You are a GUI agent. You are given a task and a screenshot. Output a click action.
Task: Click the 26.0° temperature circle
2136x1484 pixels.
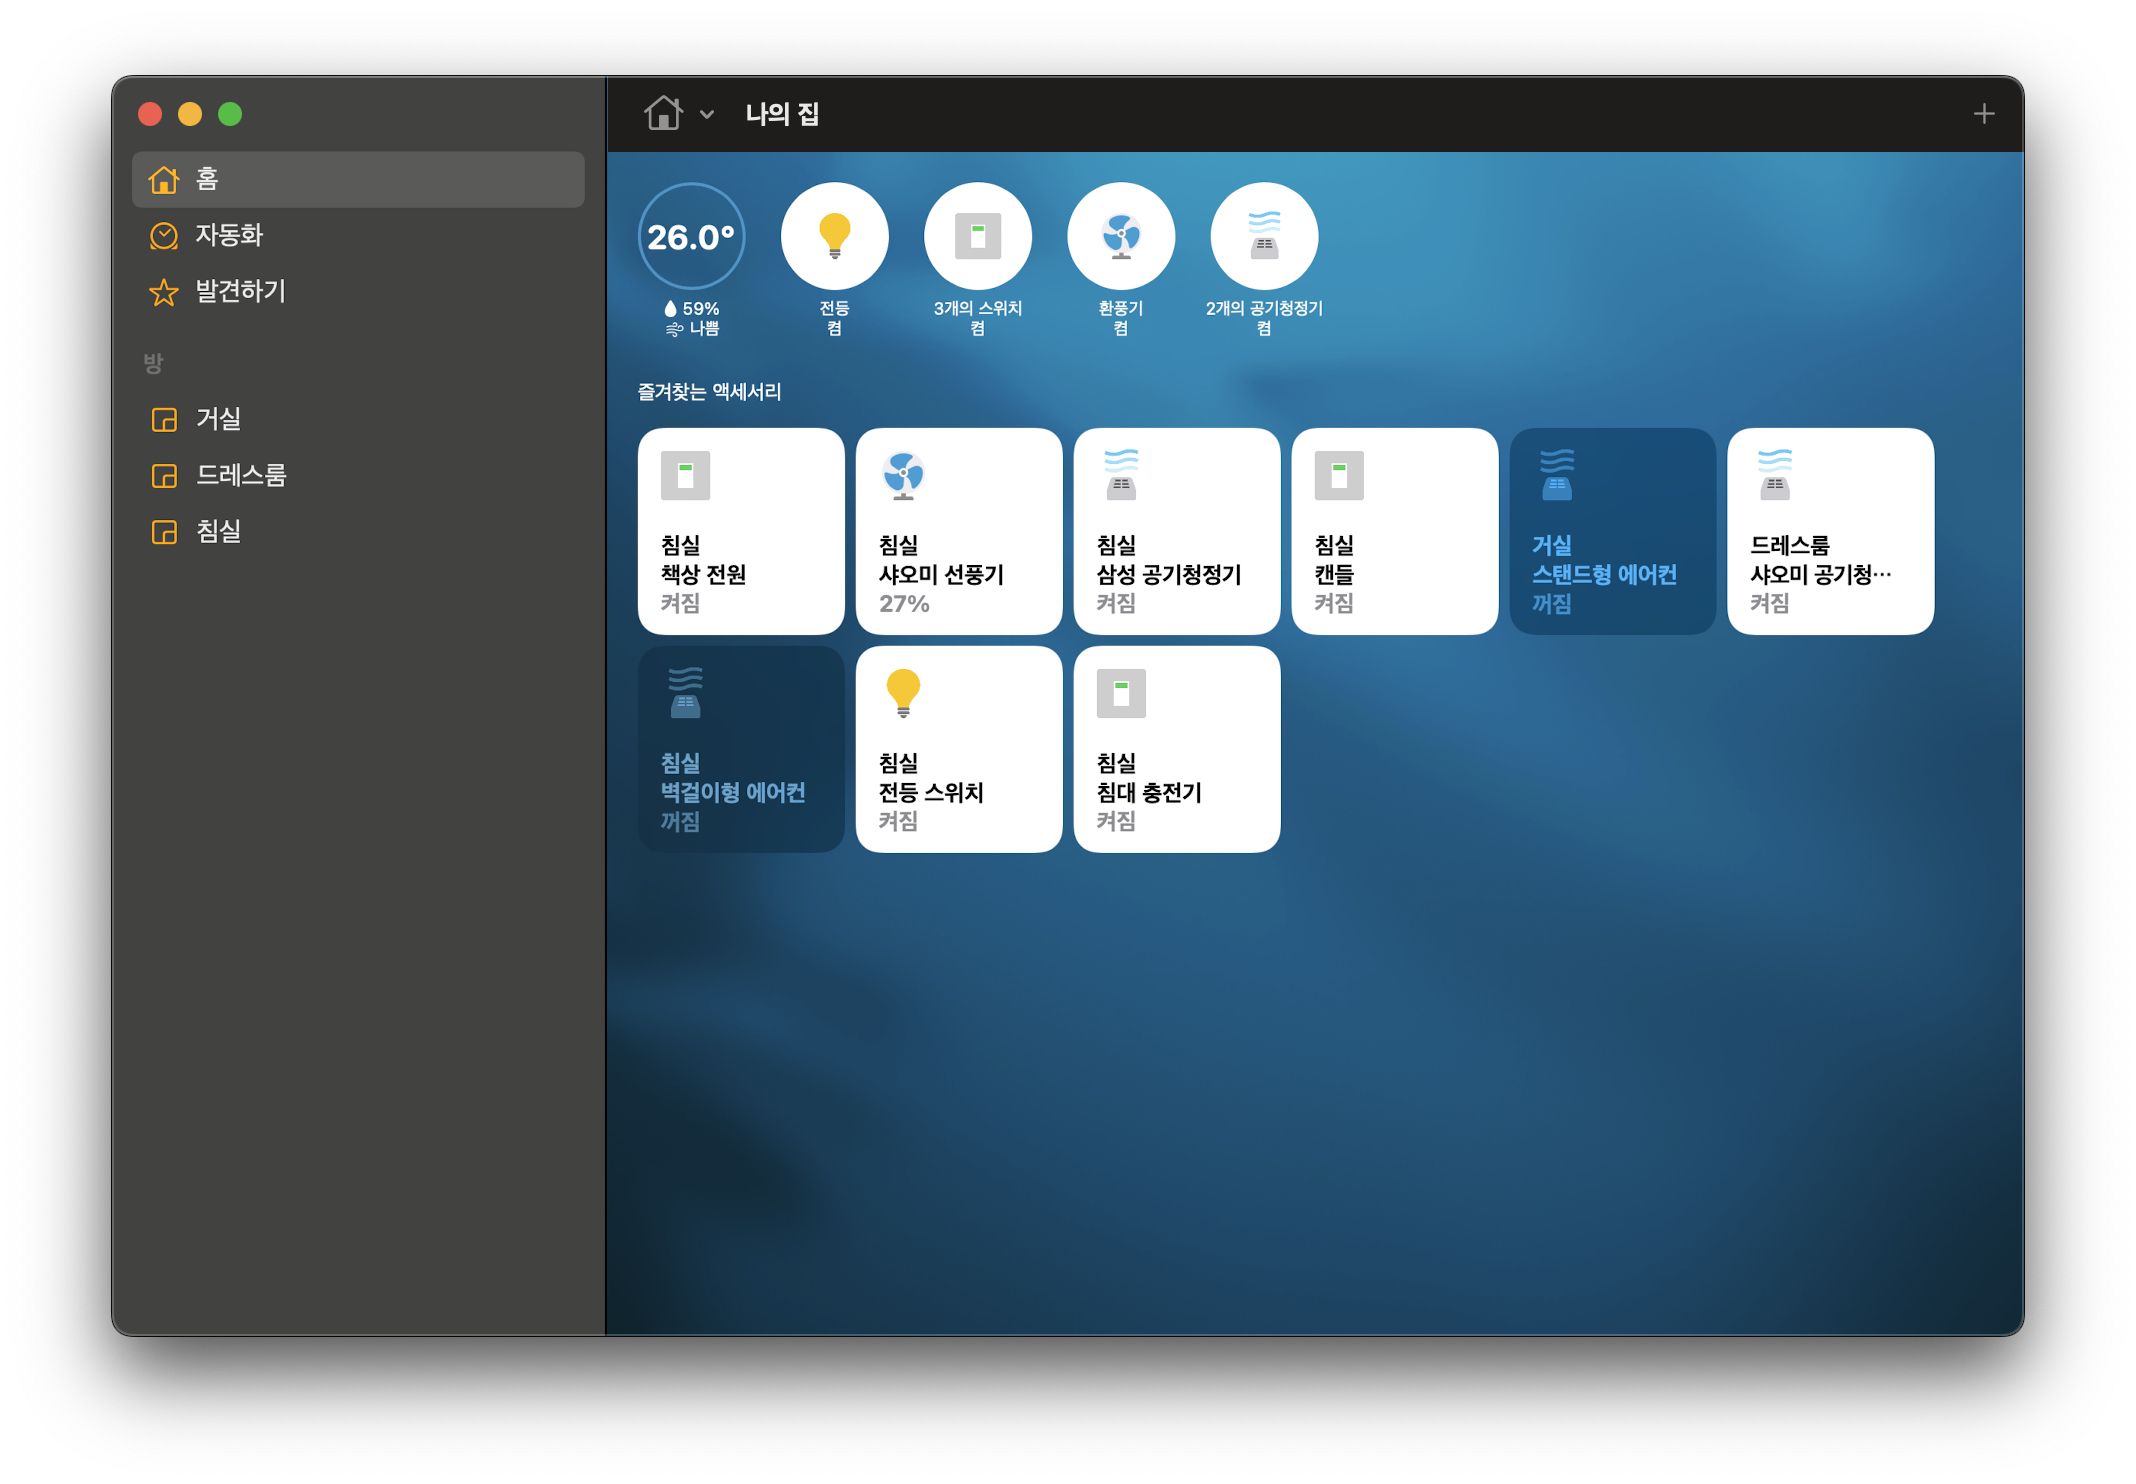pos(691,236)
